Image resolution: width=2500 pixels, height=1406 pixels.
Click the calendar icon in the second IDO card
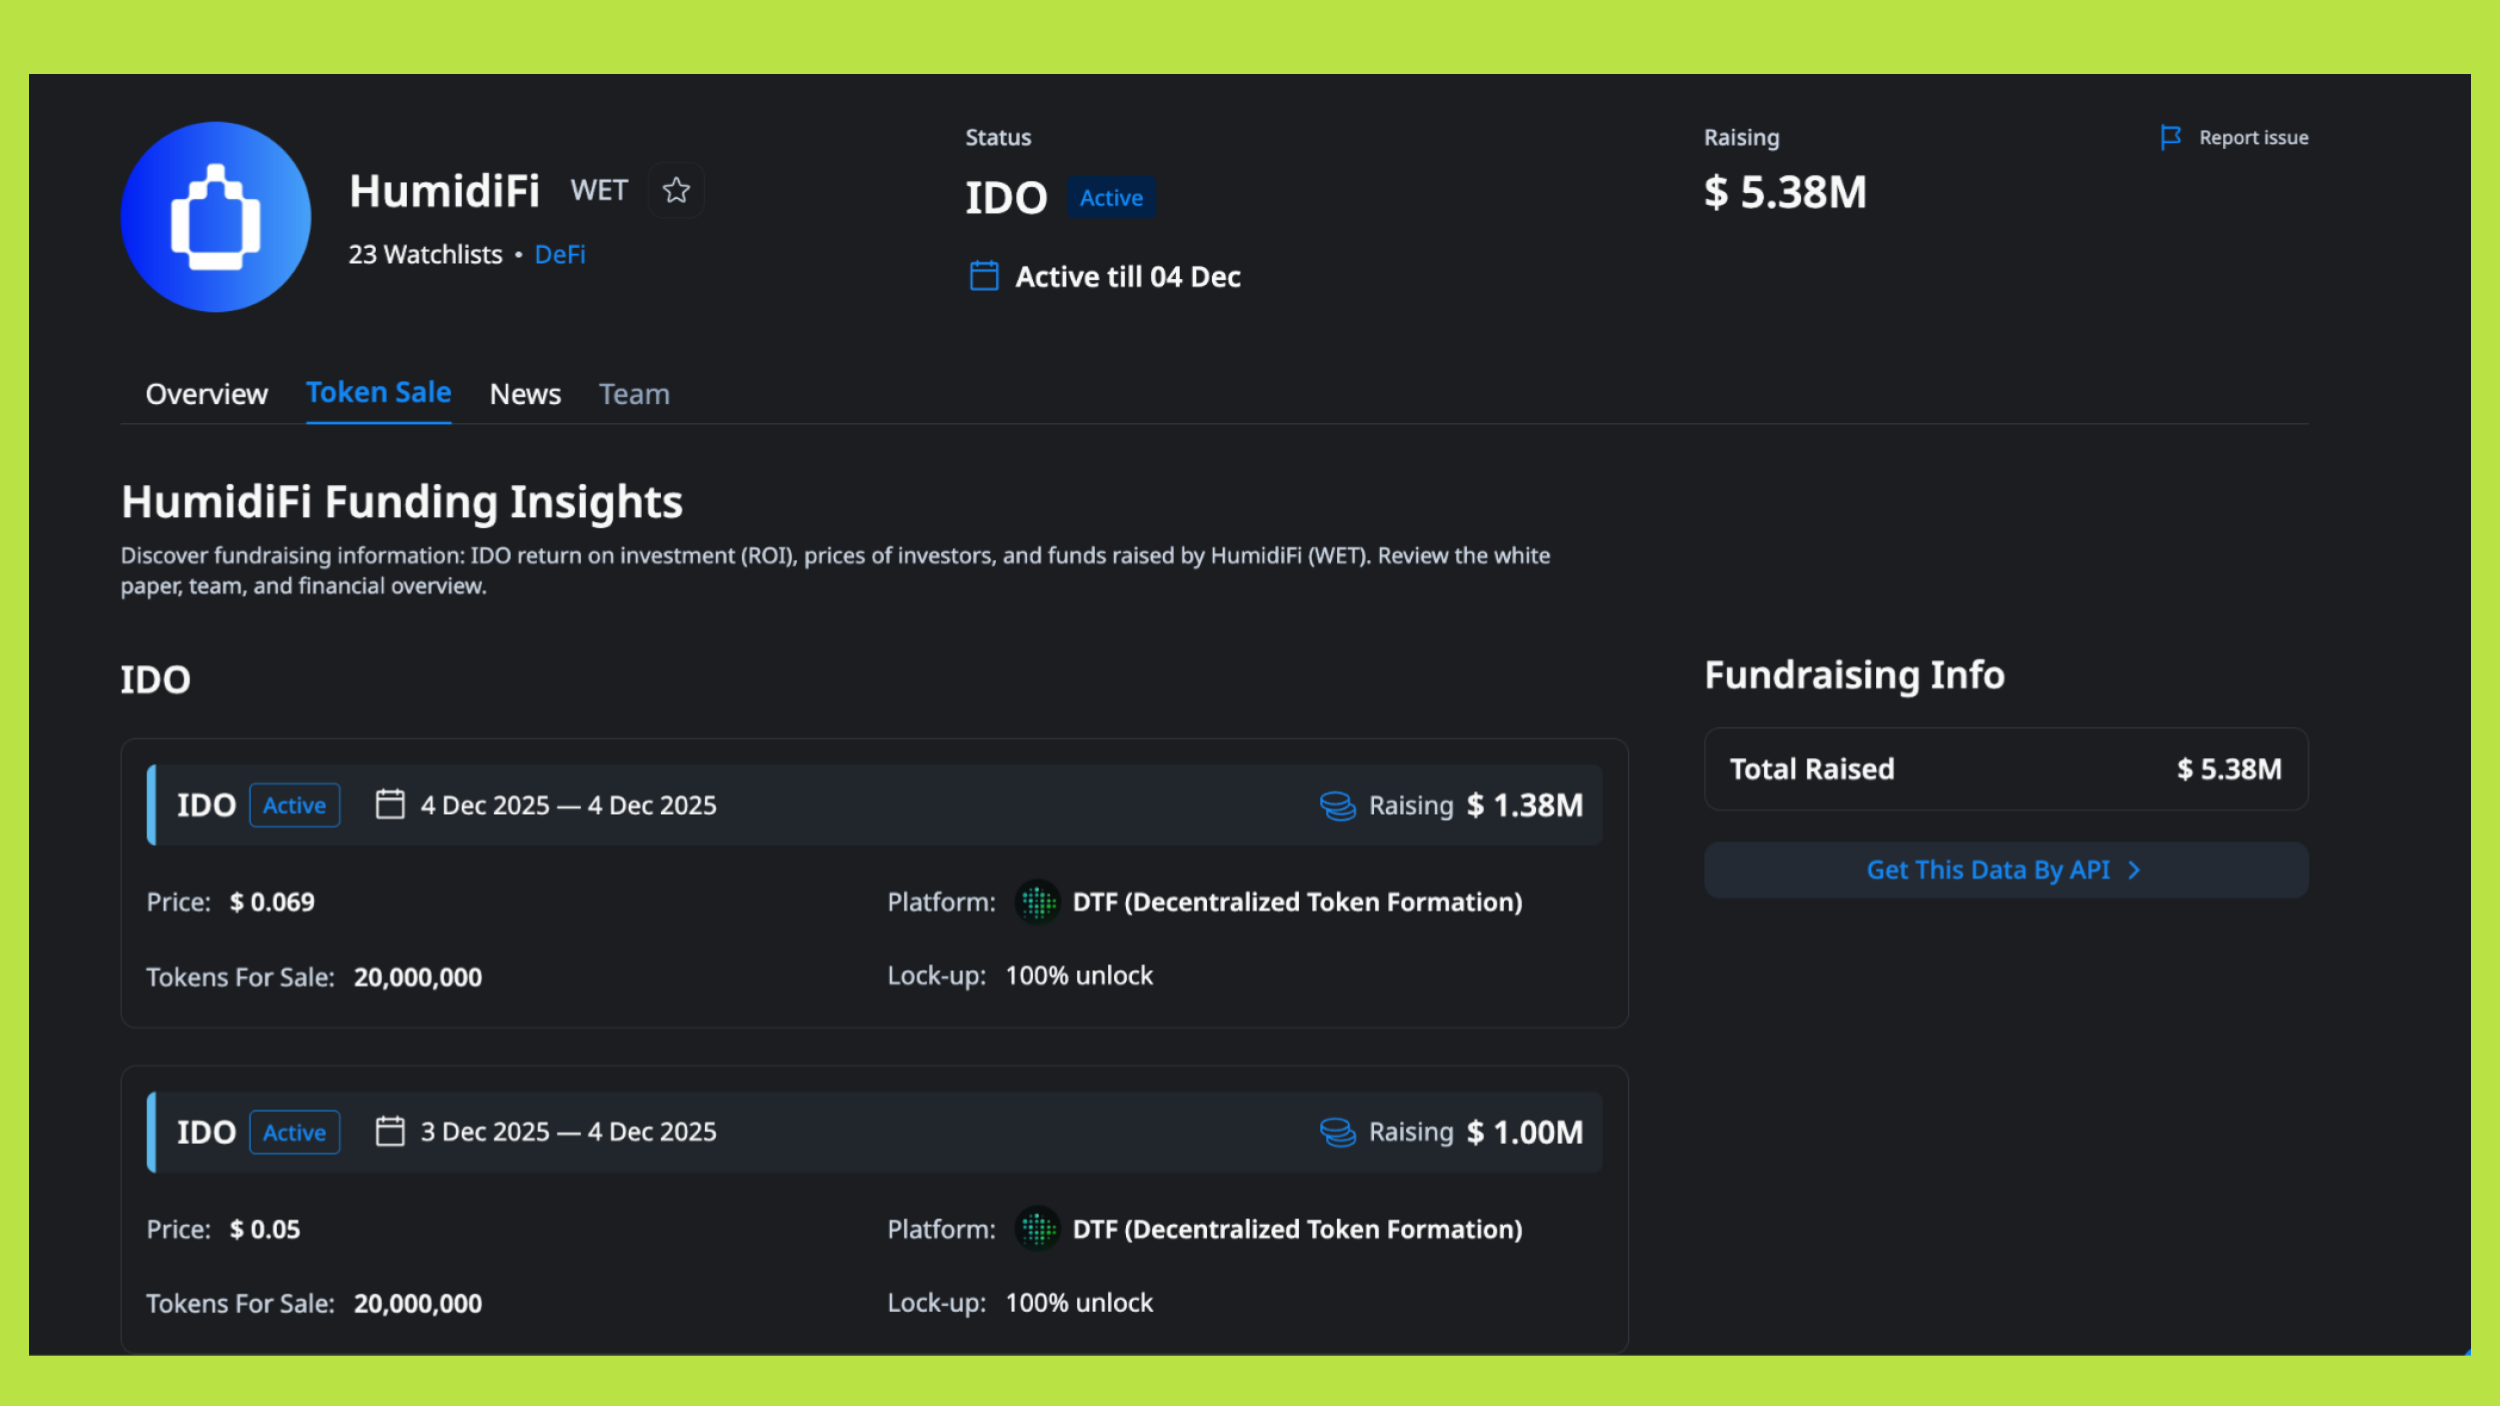(x=389, y=1131)
